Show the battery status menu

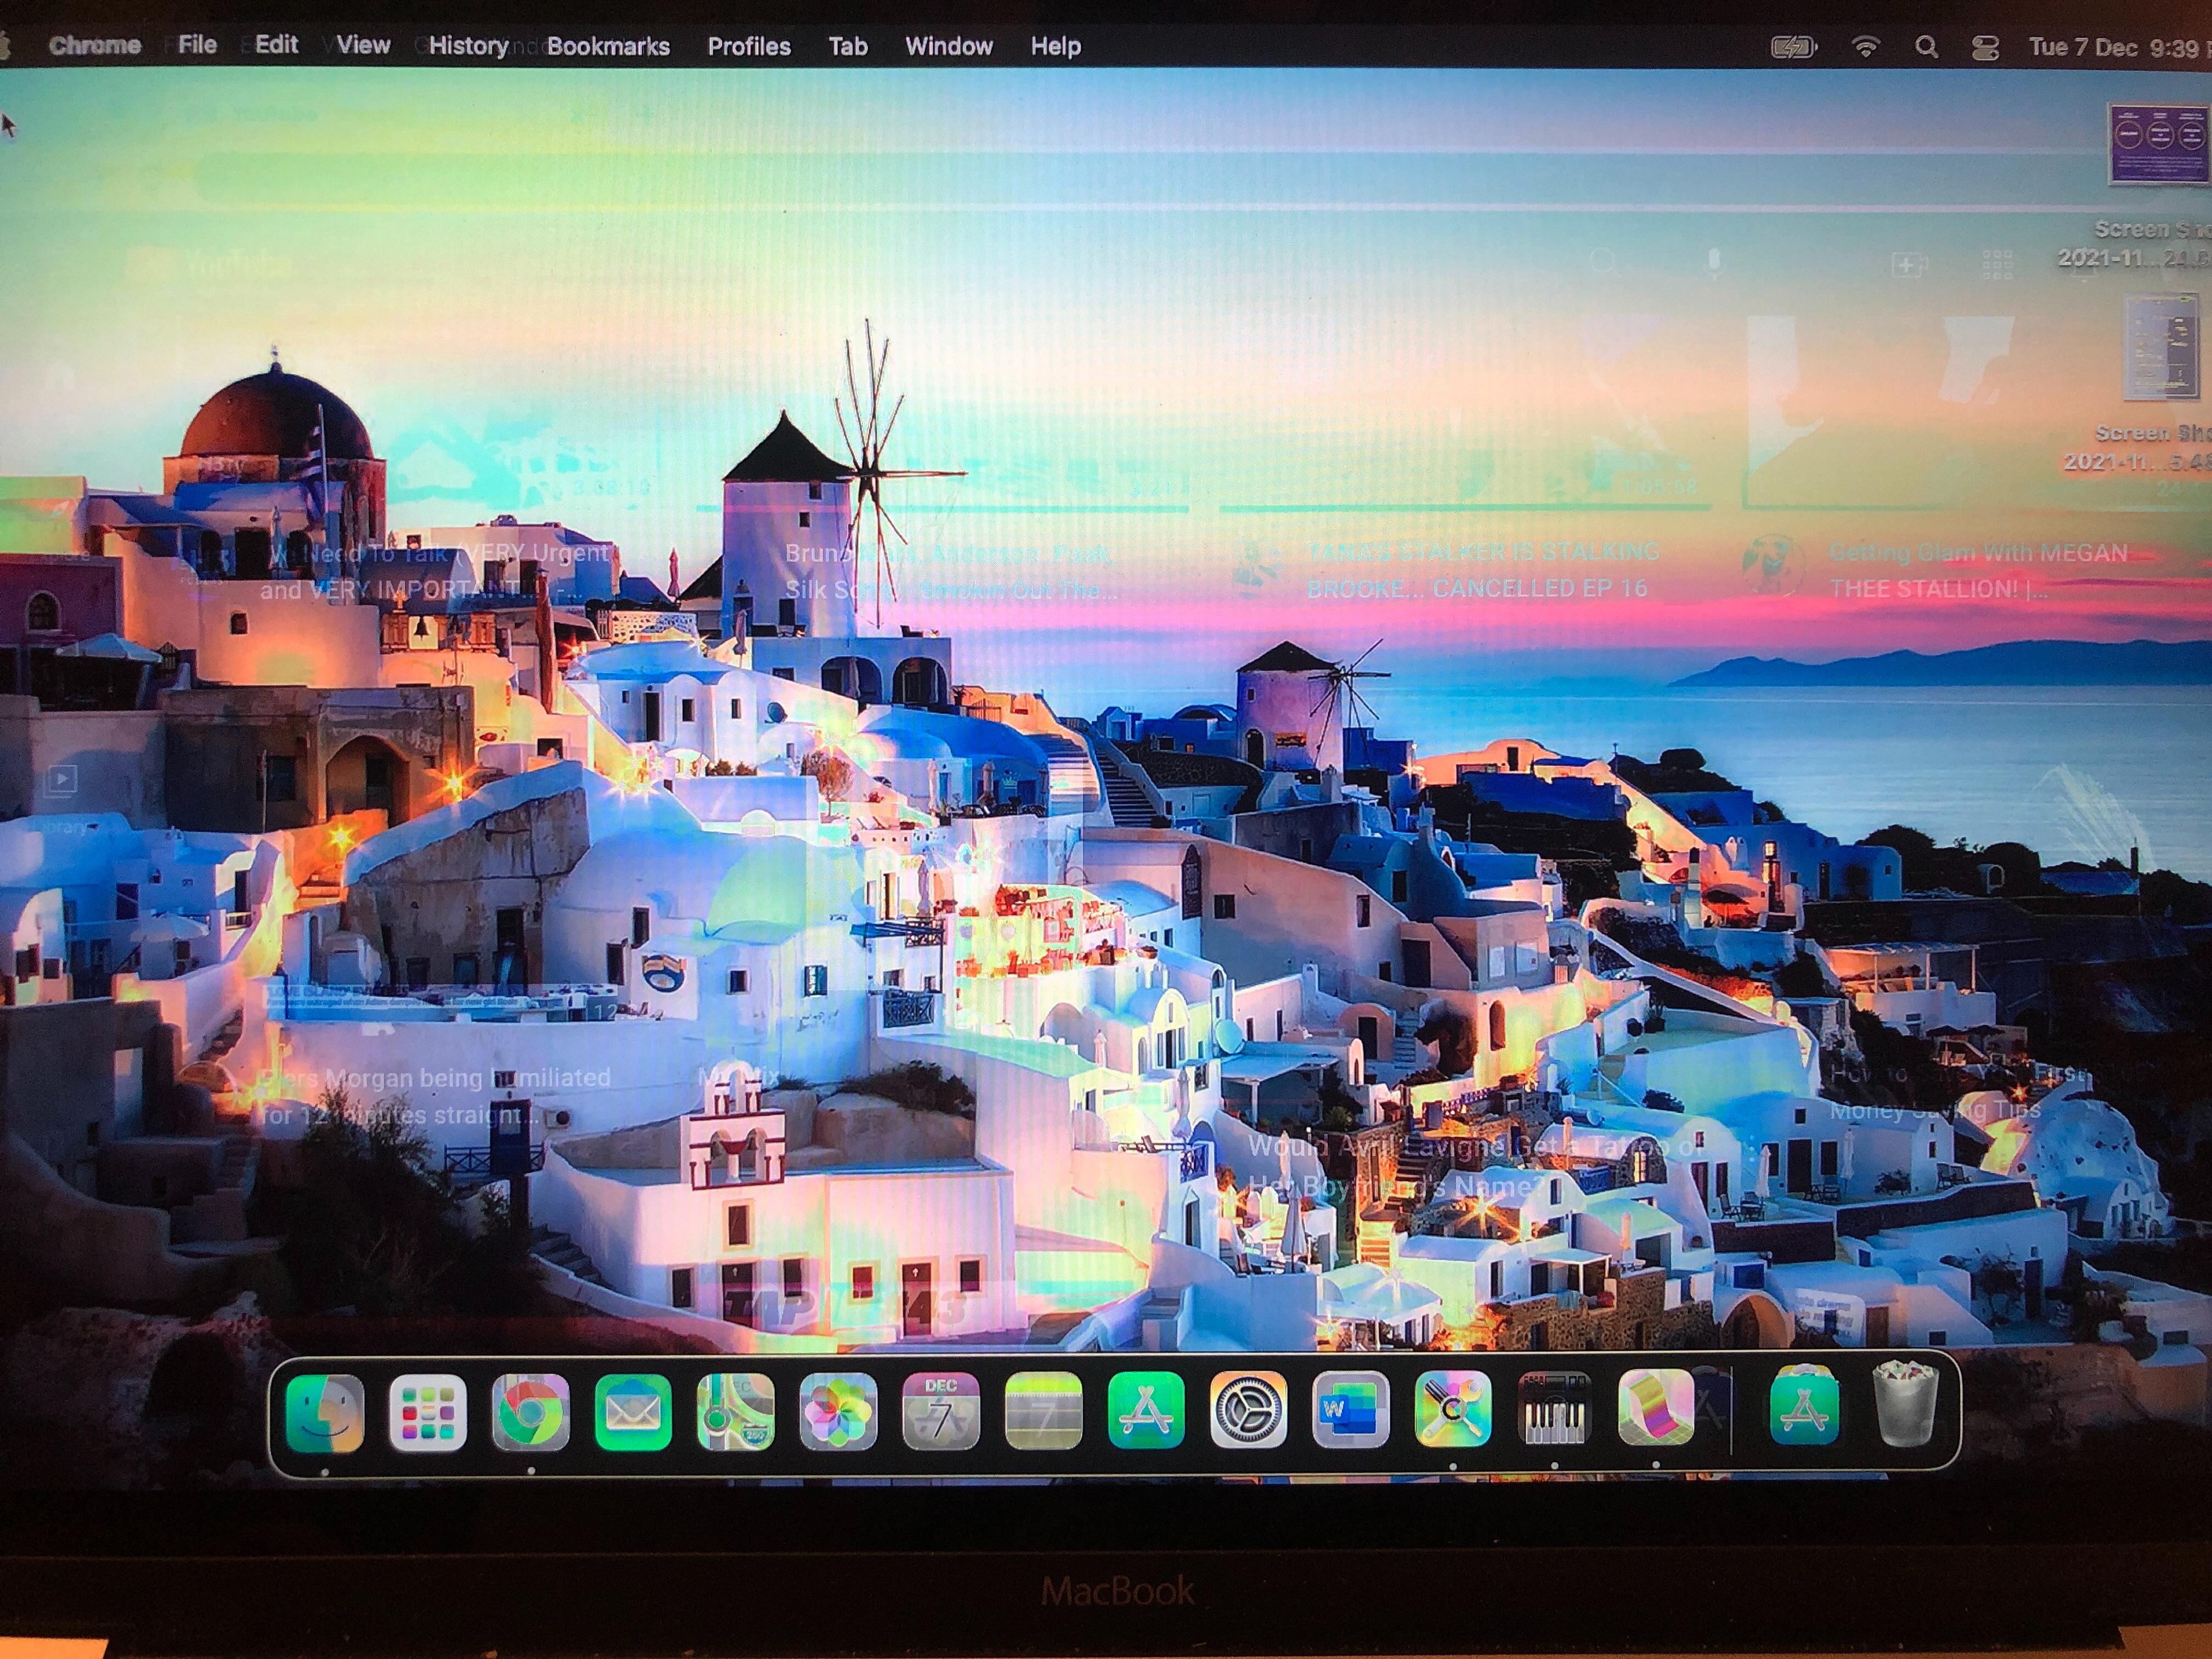1794,47
